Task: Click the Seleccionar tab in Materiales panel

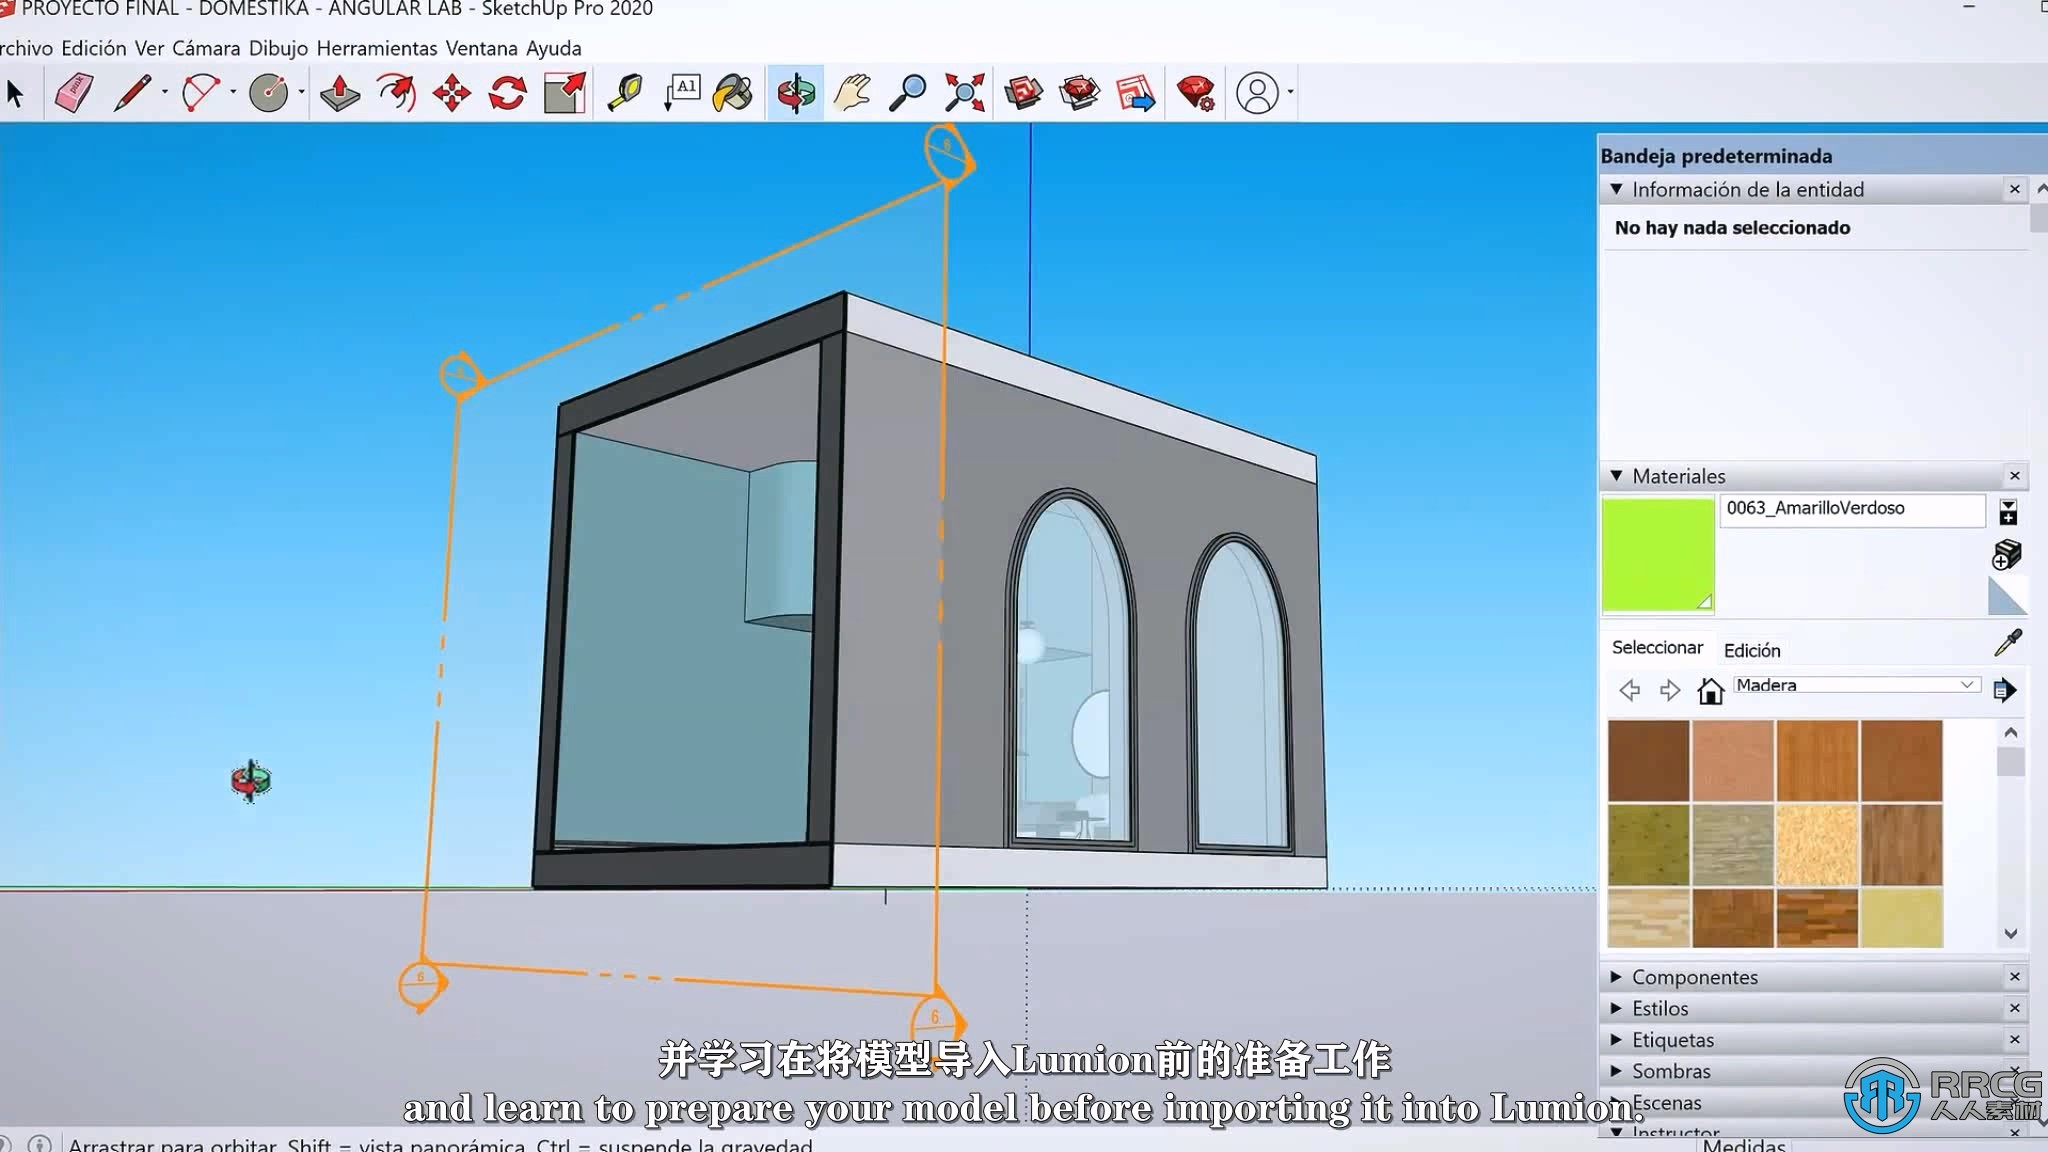Action: pyautogui.click(x=1657, y=646)
